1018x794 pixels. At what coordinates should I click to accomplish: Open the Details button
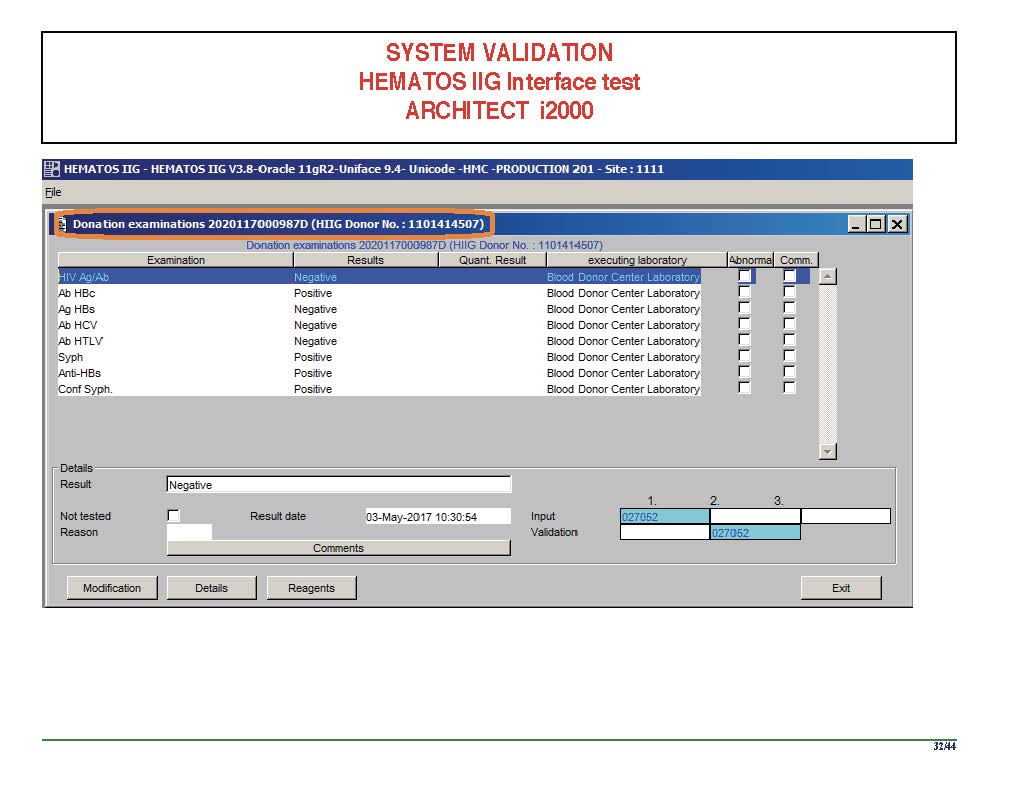(211, 588)
